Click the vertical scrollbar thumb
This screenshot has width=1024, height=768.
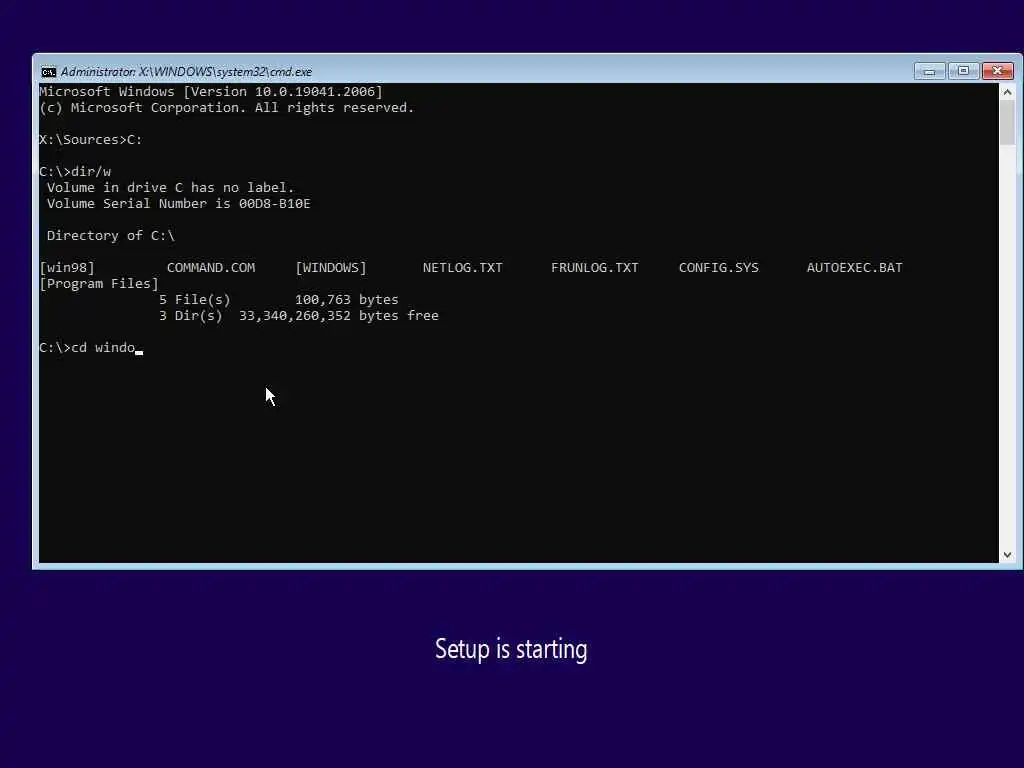pyautogui.click(x=1007, y=123)
